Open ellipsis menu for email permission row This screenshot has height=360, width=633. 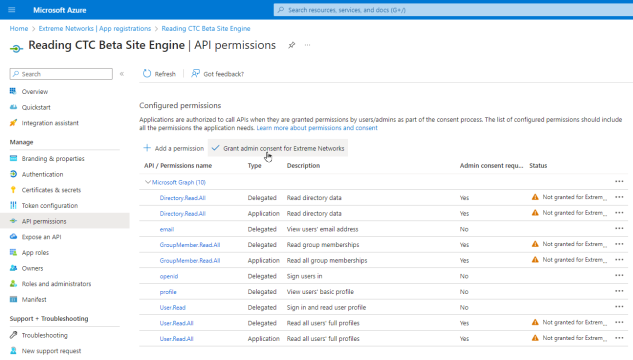click(619, 228)
